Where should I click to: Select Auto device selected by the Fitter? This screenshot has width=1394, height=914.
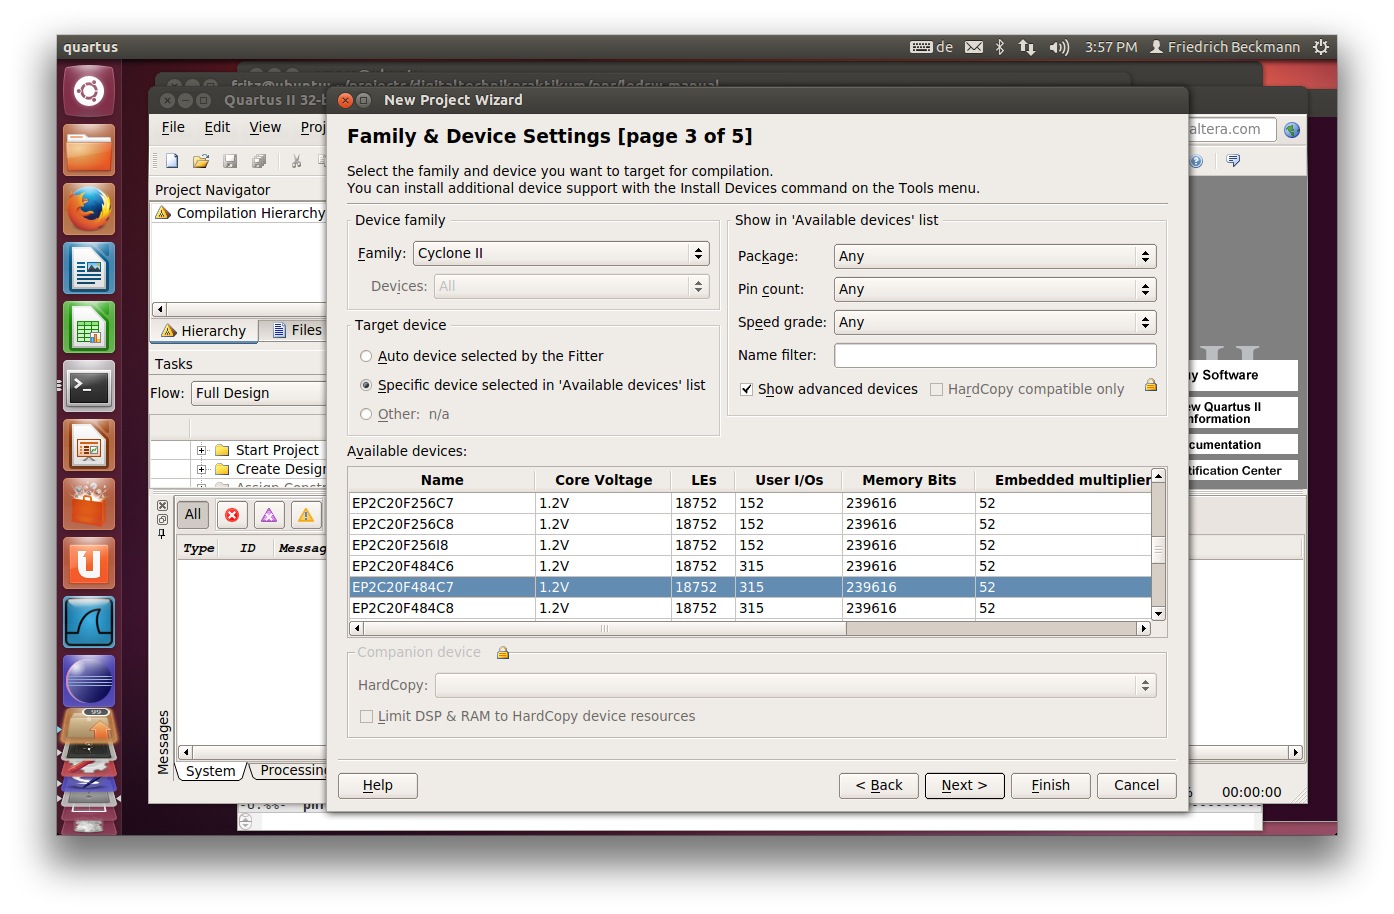pyautogui.click(x=366, y=357)
